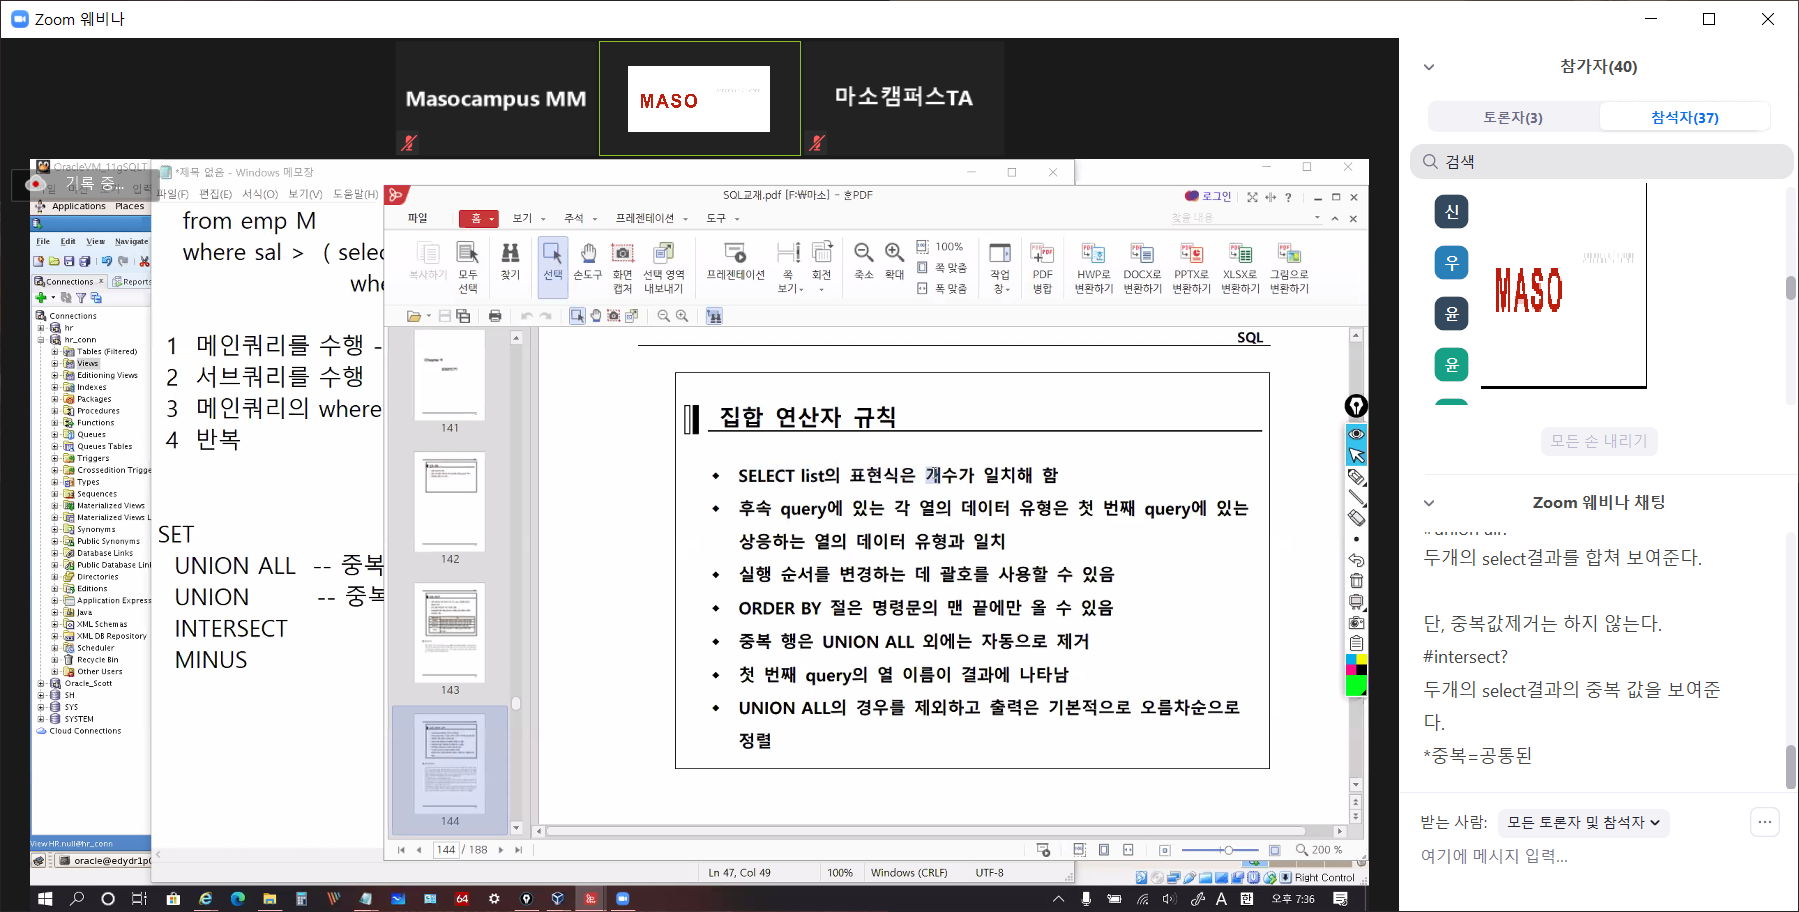1799x912 pixels.
Task: Select the eraser in annotation toolbar
Action: (x=1356, y=518)
